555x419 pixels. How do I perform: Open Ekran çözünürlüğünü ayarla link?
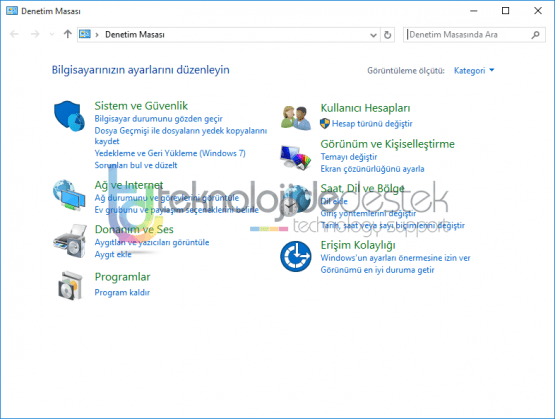[372, 169]
